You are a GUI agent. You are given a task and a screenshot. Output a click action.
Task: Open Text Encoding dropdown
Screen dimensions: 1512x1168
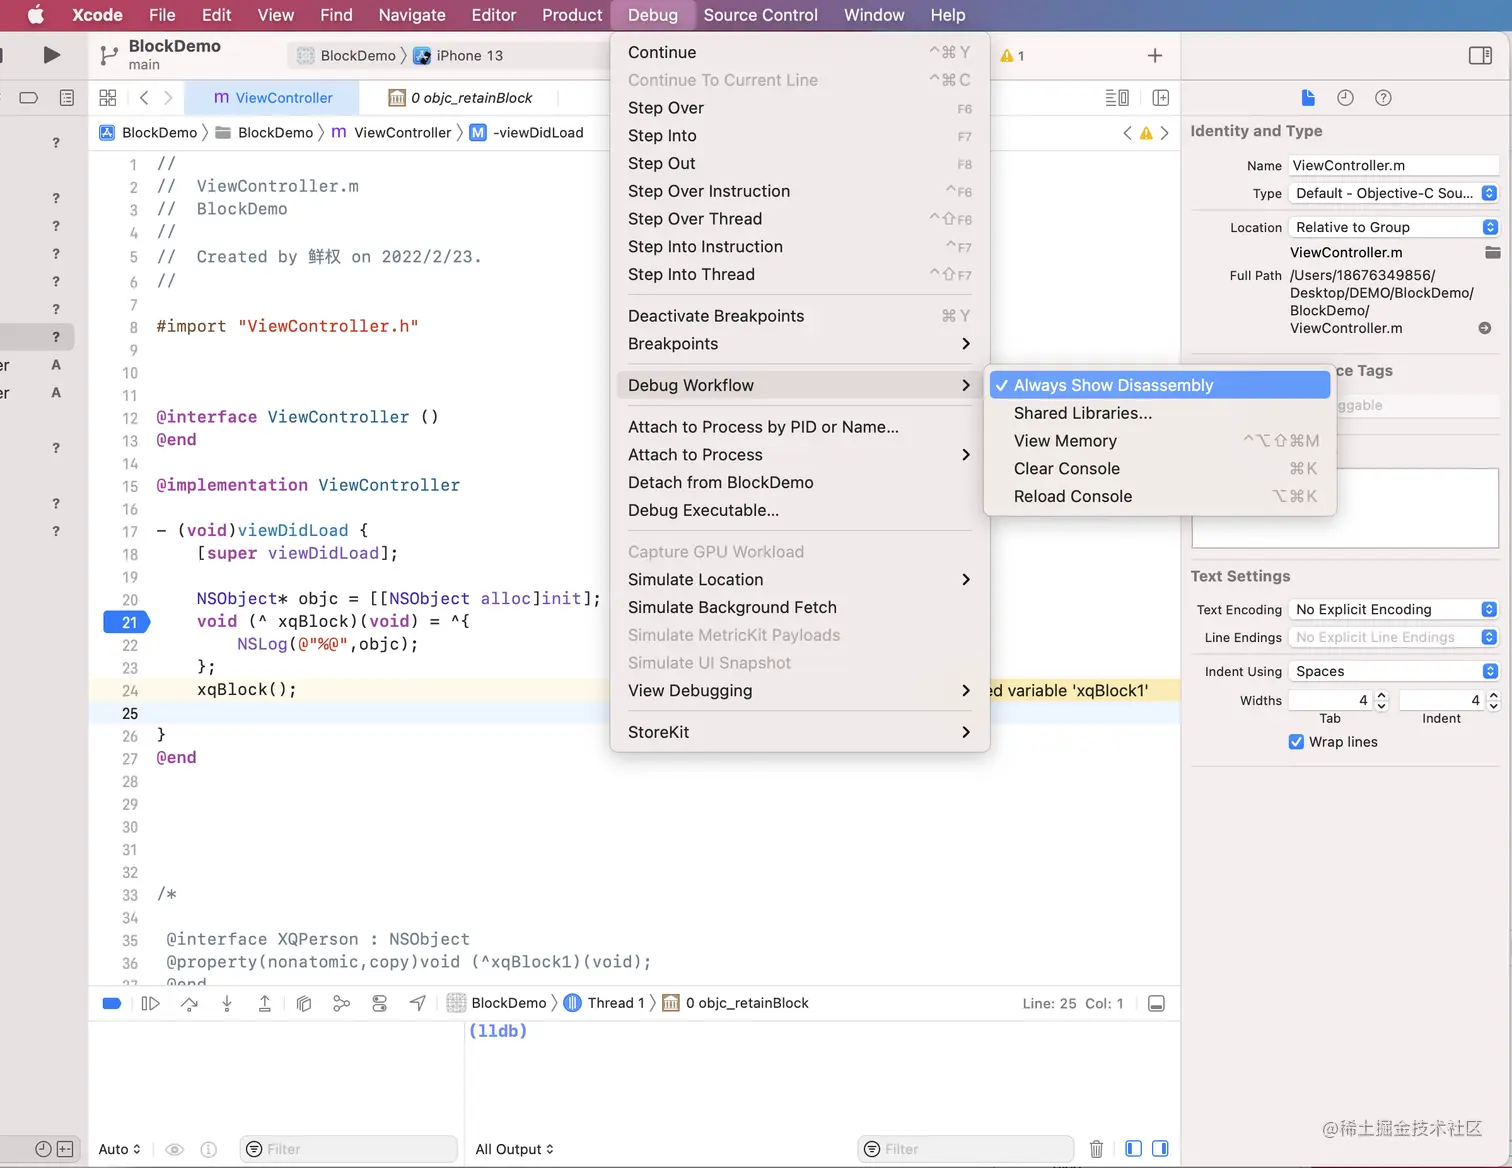(1393, 609)
